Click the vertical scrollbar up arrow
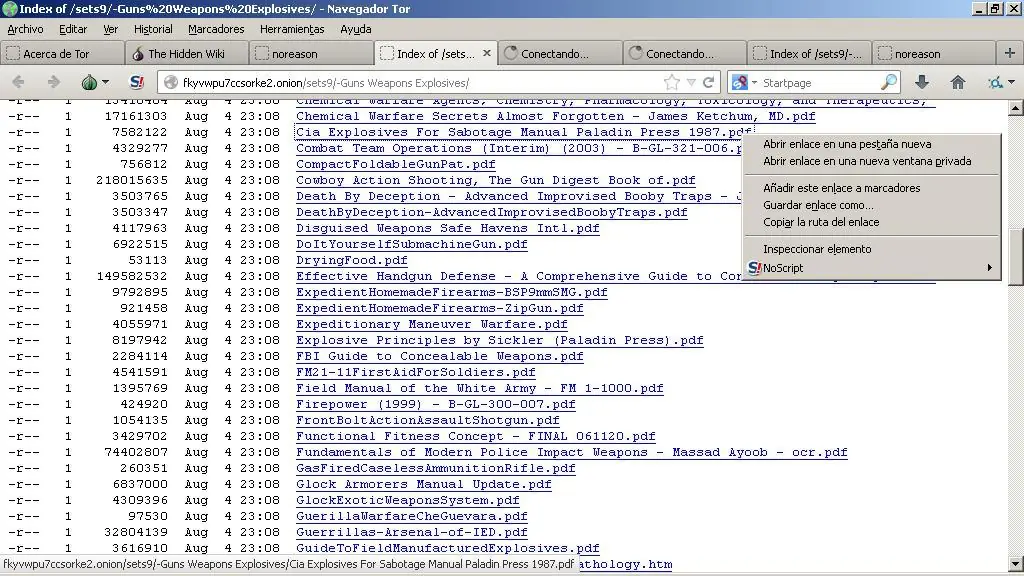Image resolution: width=1024 pixels, height=576 pixels. tap(1016, 108)
